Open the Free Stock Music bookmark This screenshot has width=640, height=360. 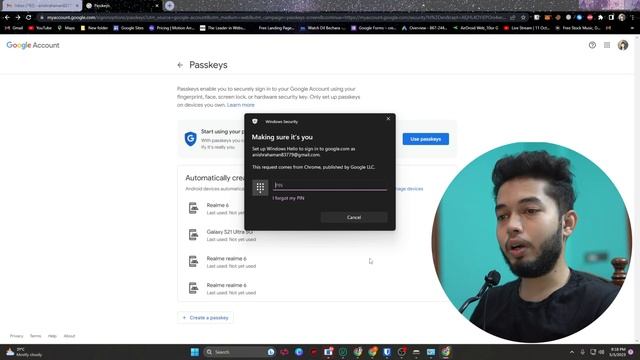(578, 28)
